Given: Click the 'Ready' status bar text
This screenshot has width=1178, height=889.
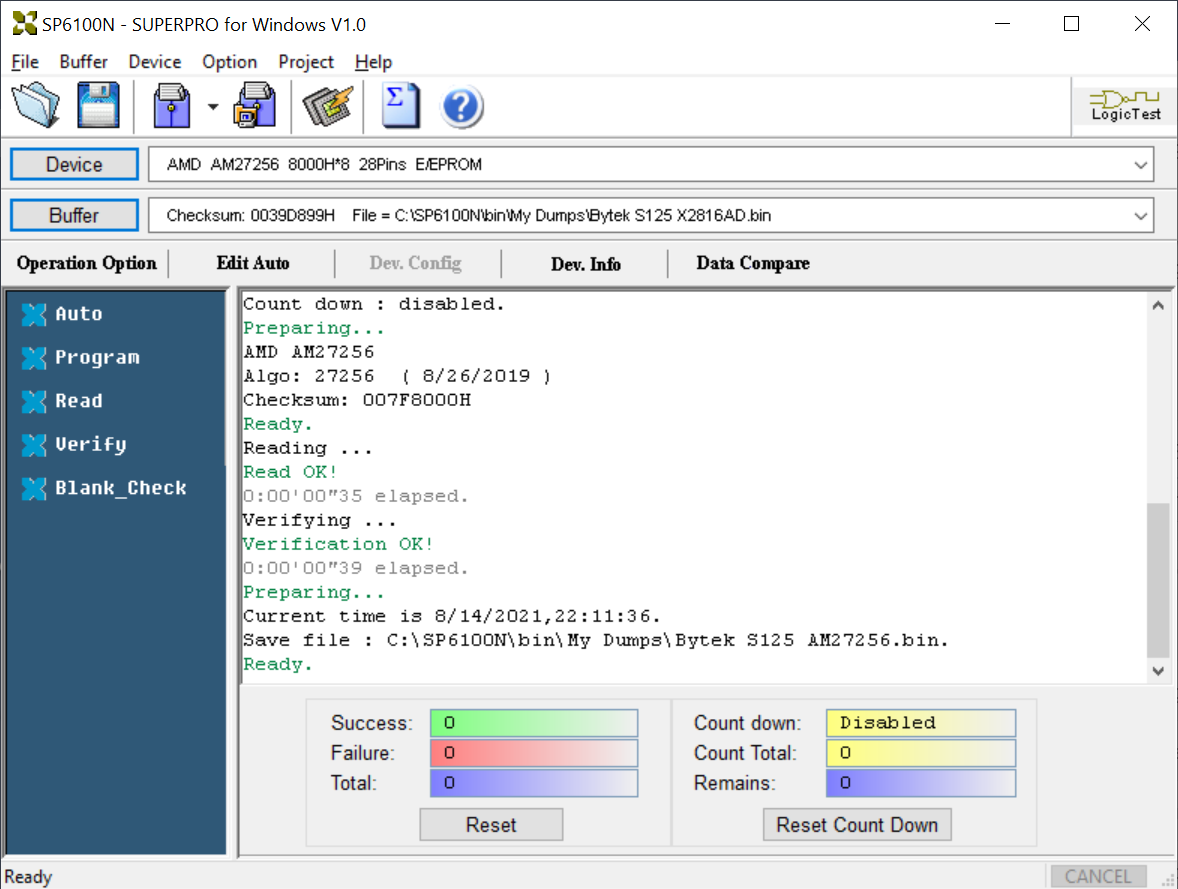Looking at the screenshot, I should tap(28, 877).
